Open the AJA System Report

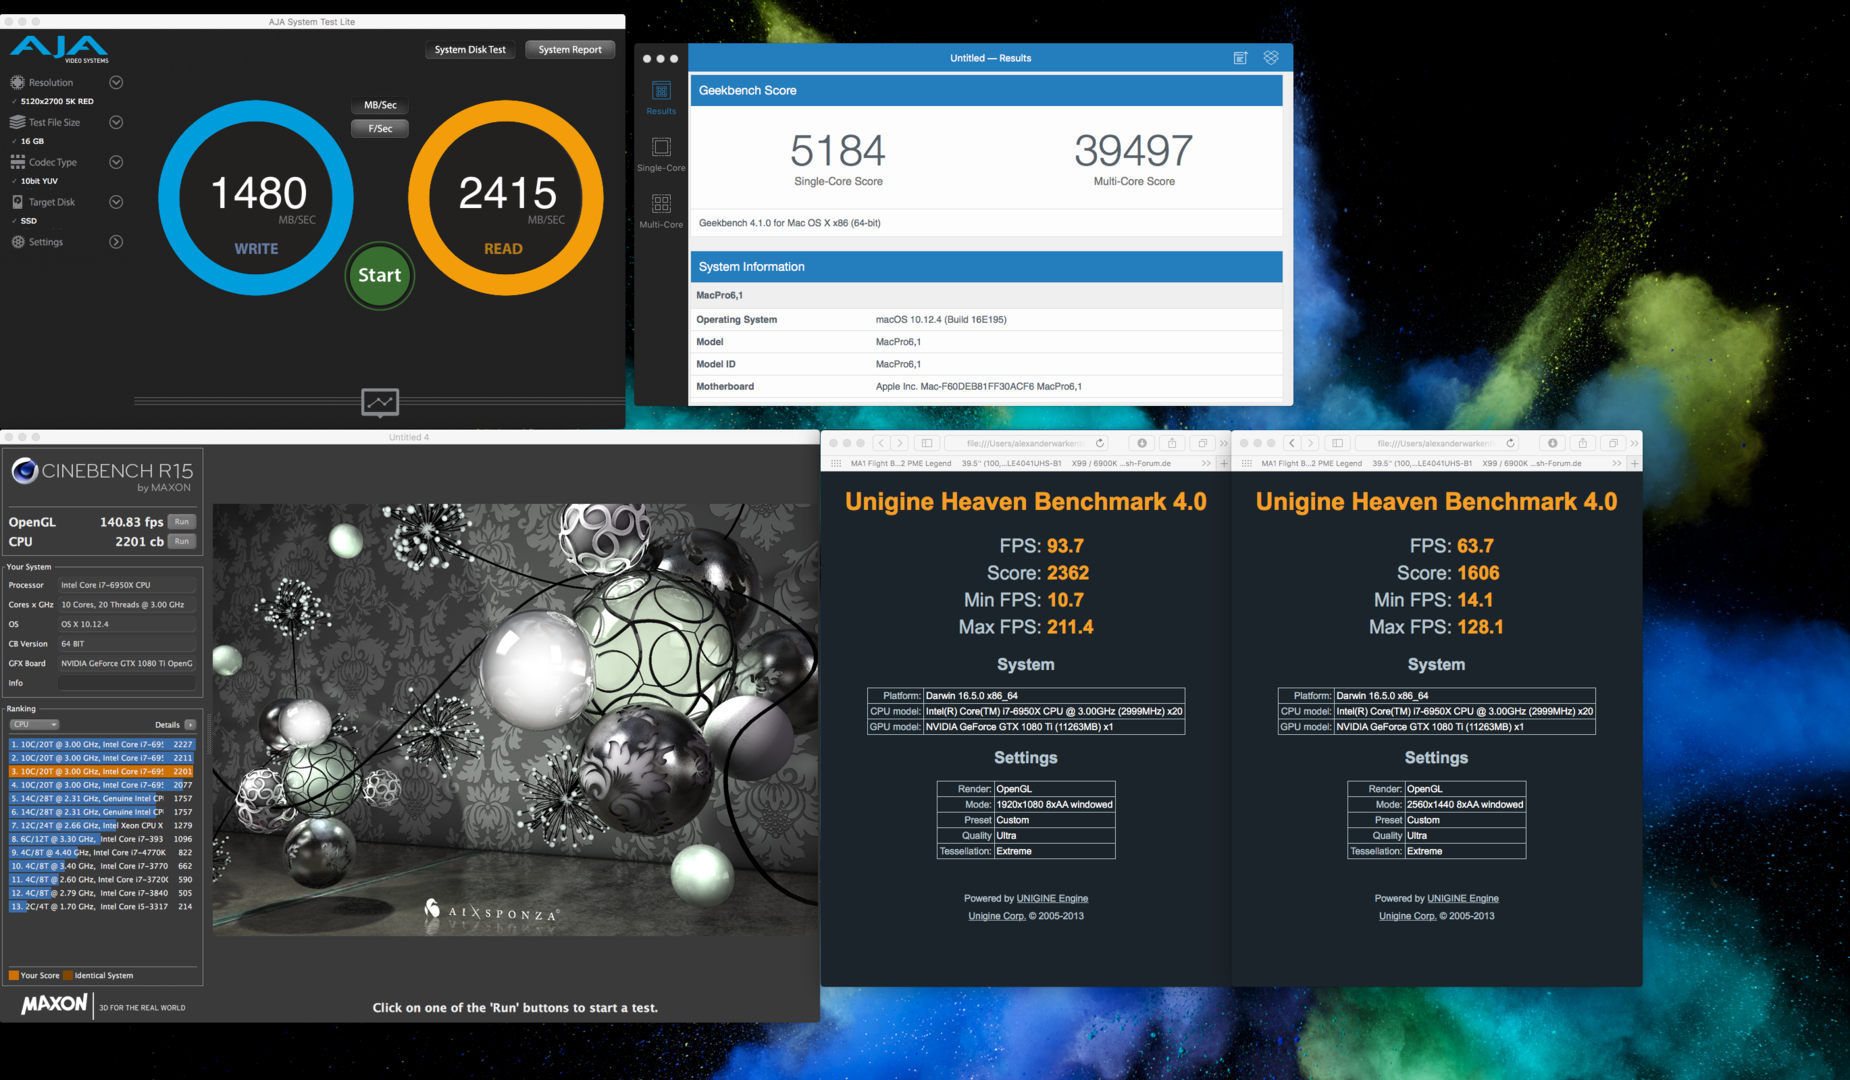[570, 49]
